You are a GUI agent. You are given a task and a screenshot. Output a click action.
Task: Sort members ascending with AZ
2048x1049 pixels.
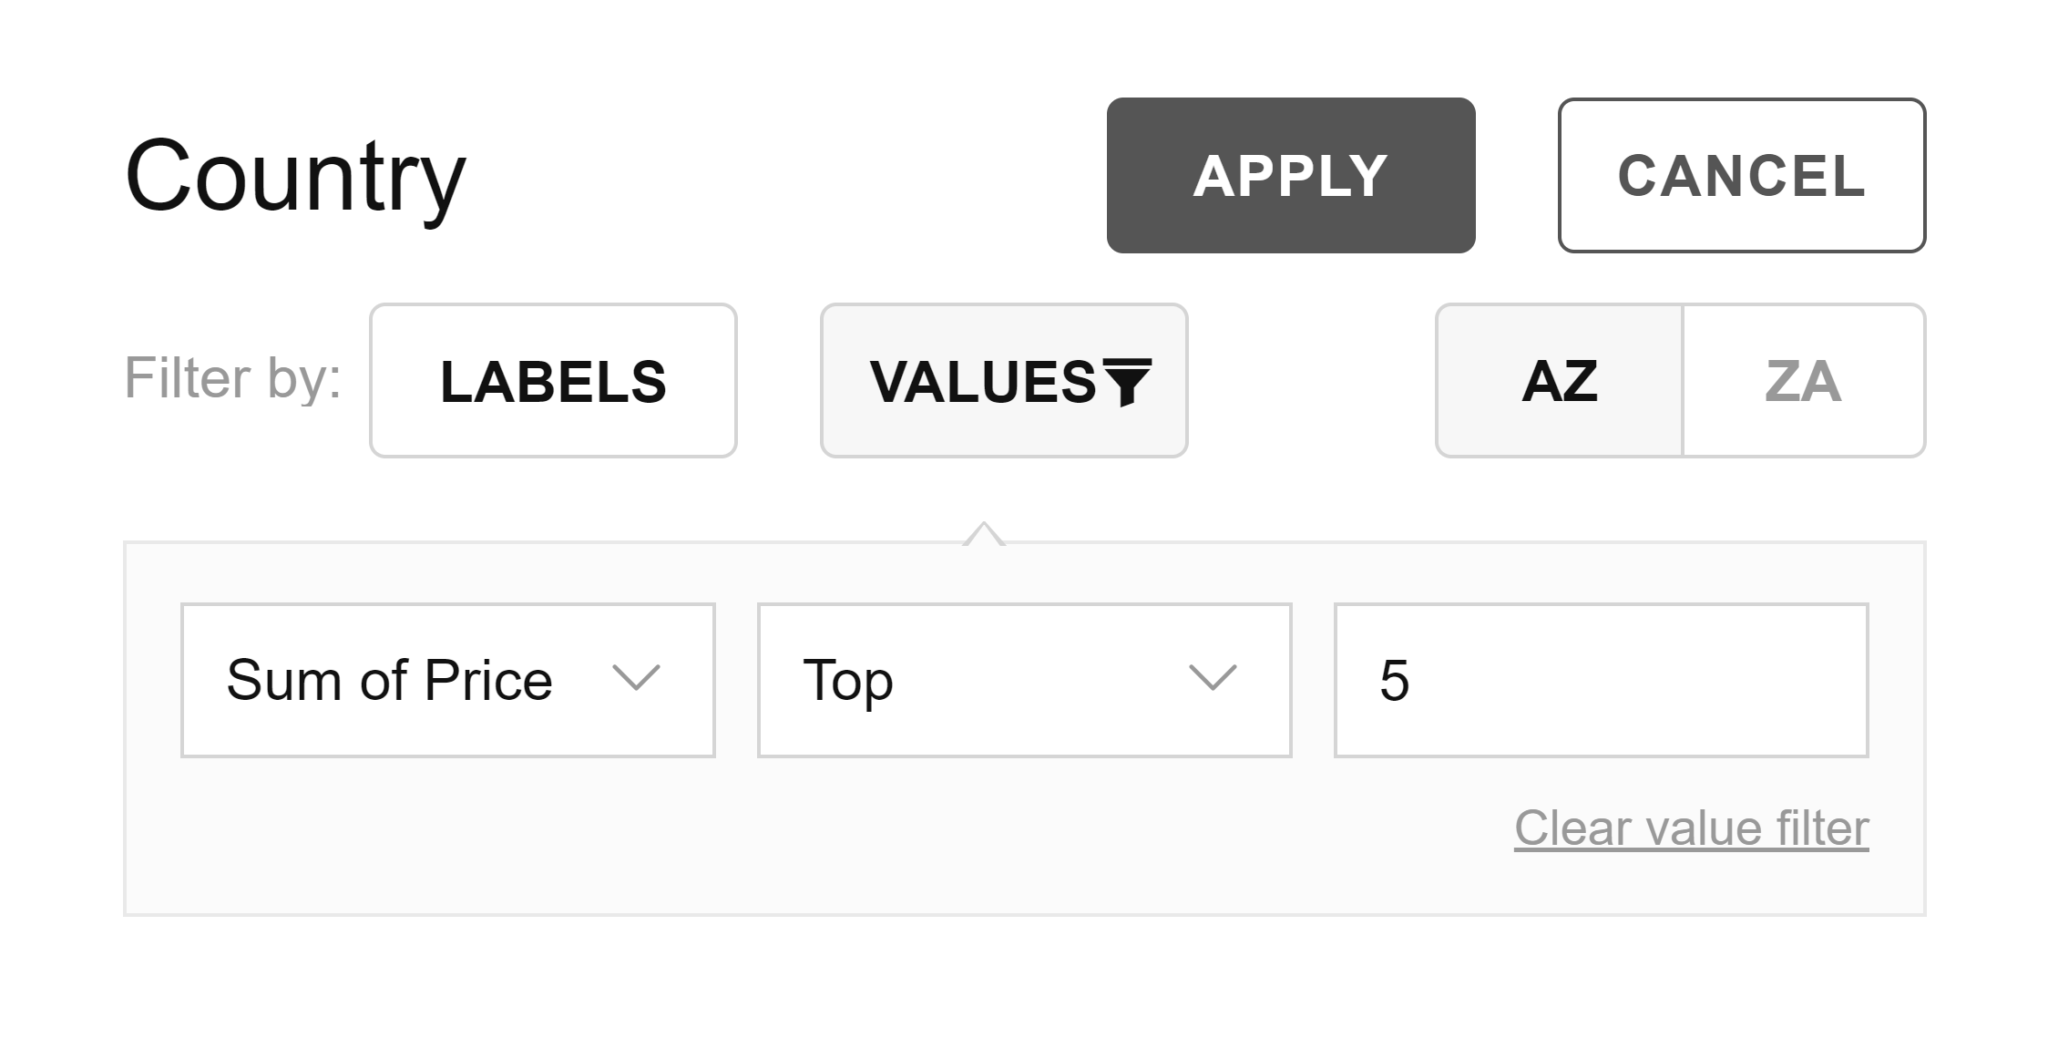(x=1559, y=381)
